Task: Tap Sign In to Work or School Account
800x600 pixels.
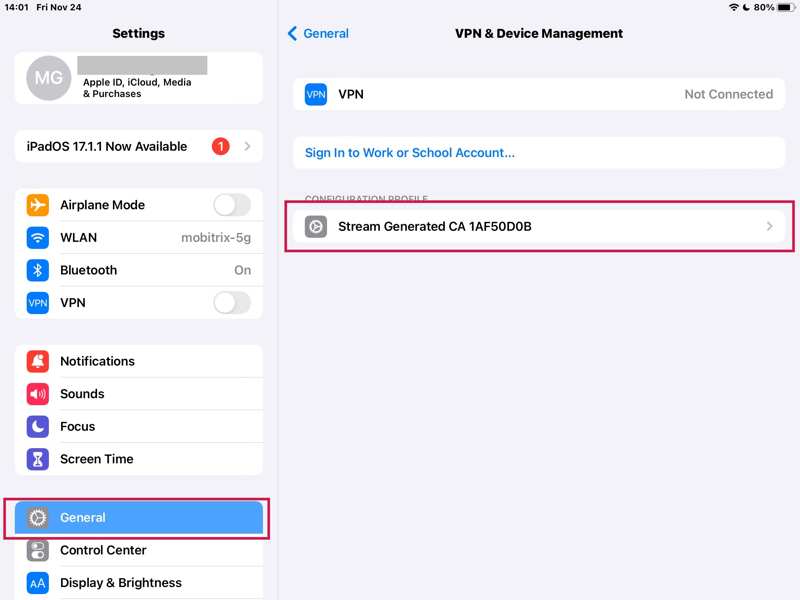Action: point(410,153)
